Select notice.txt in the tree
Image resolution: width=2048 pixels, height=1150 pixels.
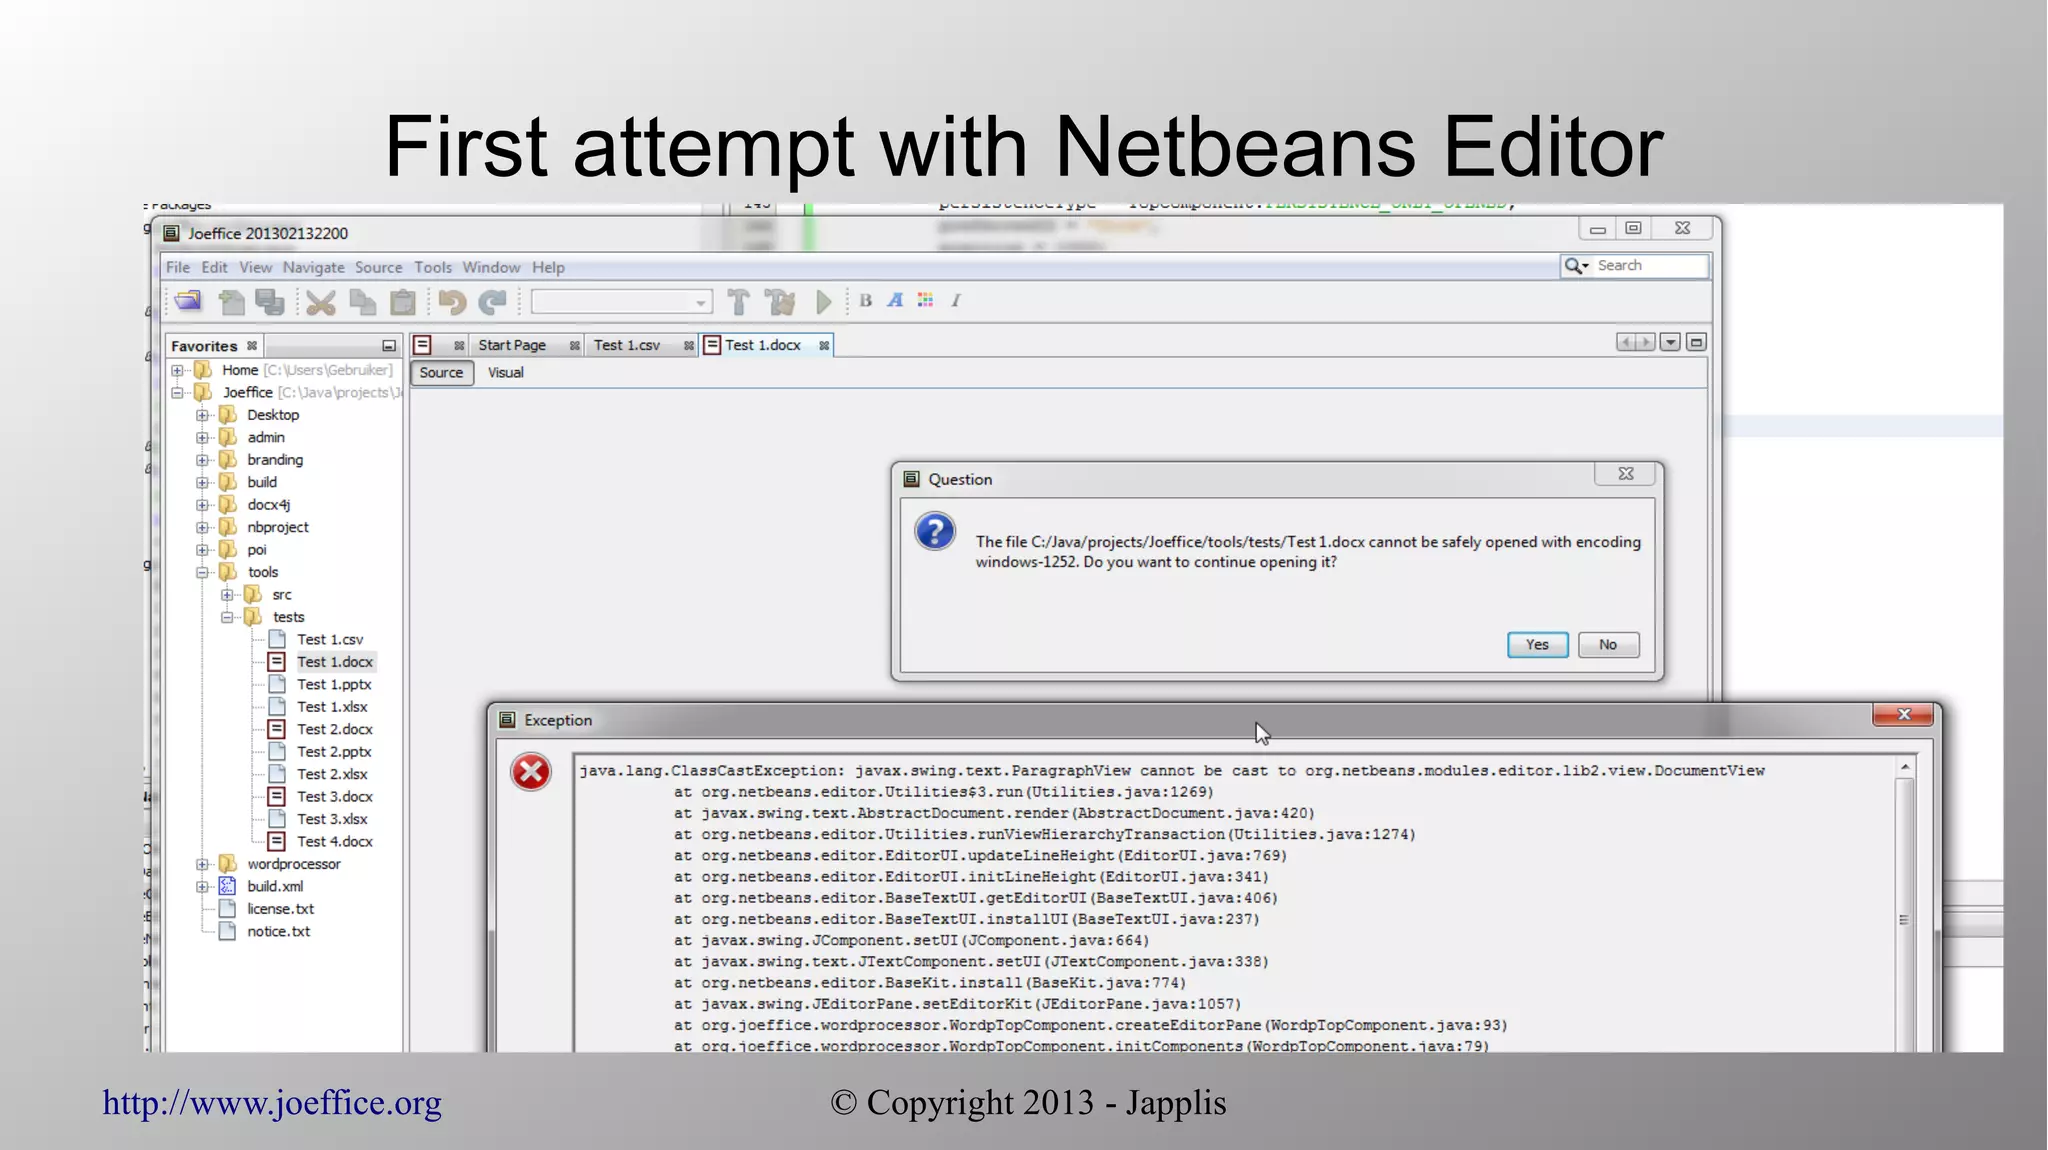point(279,931)
